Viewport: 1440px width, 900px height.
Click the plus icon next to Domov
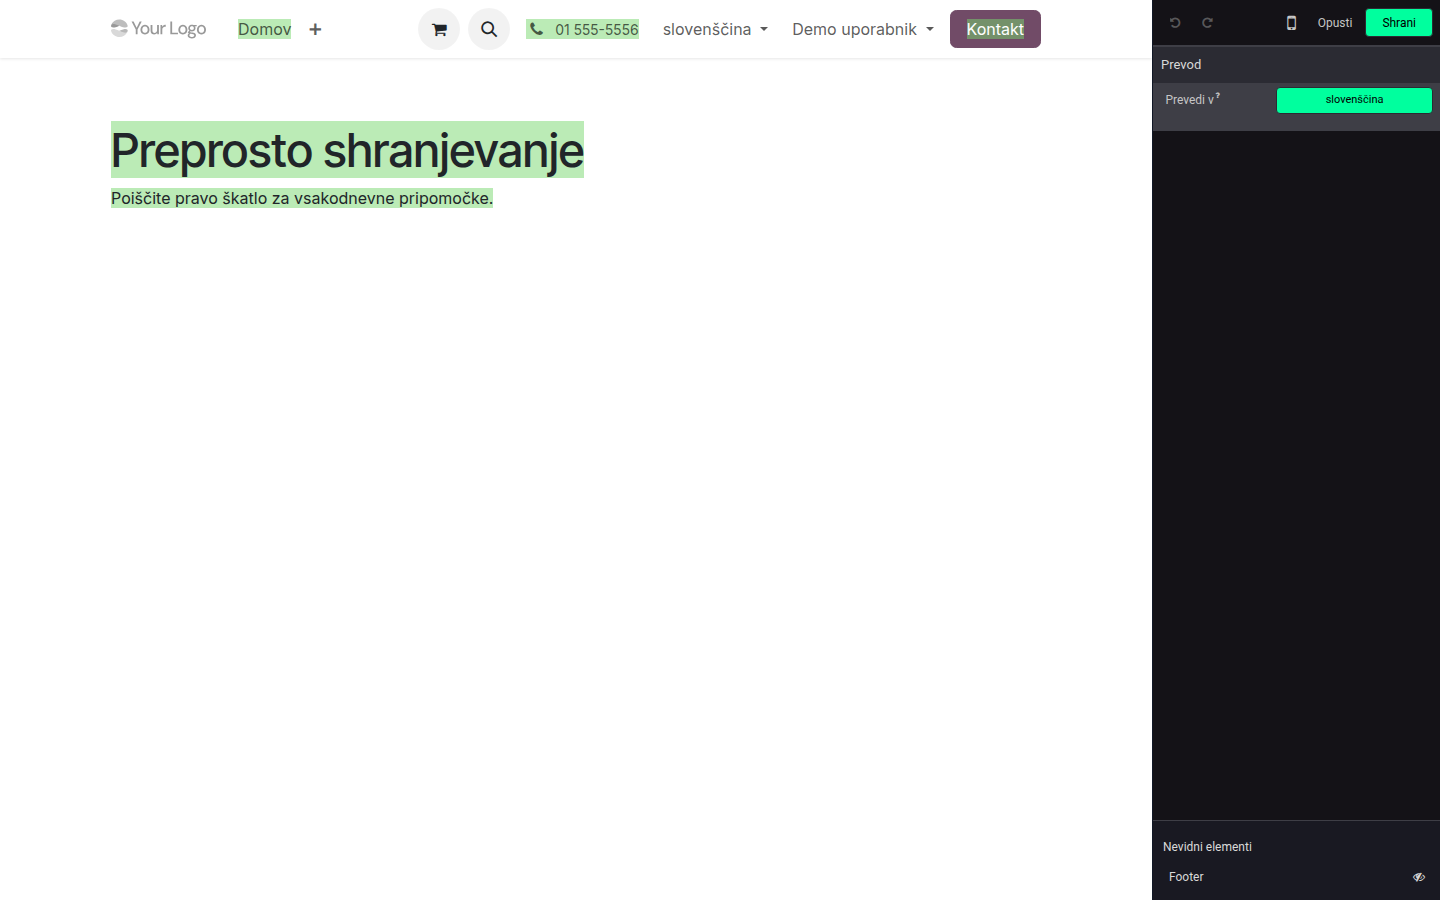pos(315,29)
